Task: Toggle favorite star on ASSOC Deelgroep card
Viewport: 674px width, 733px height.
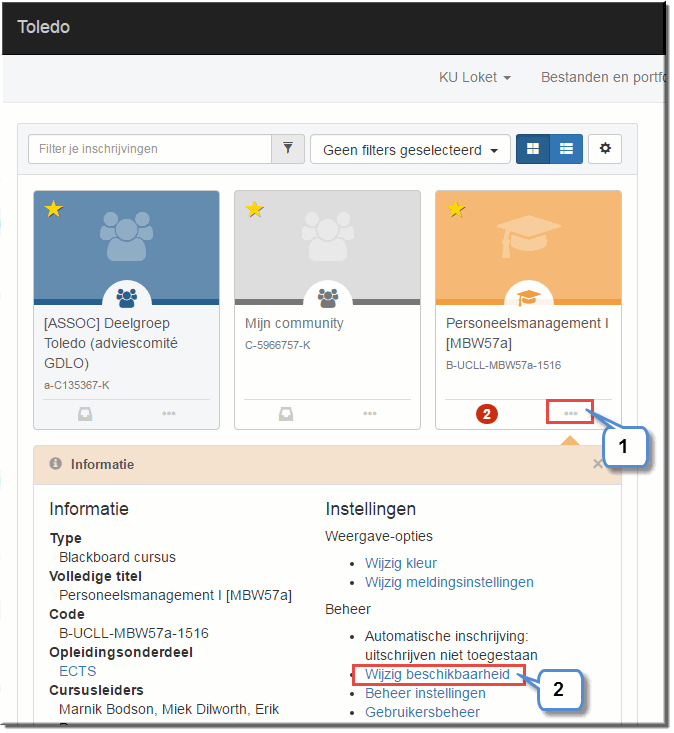Action: click(x=54, y=209)
